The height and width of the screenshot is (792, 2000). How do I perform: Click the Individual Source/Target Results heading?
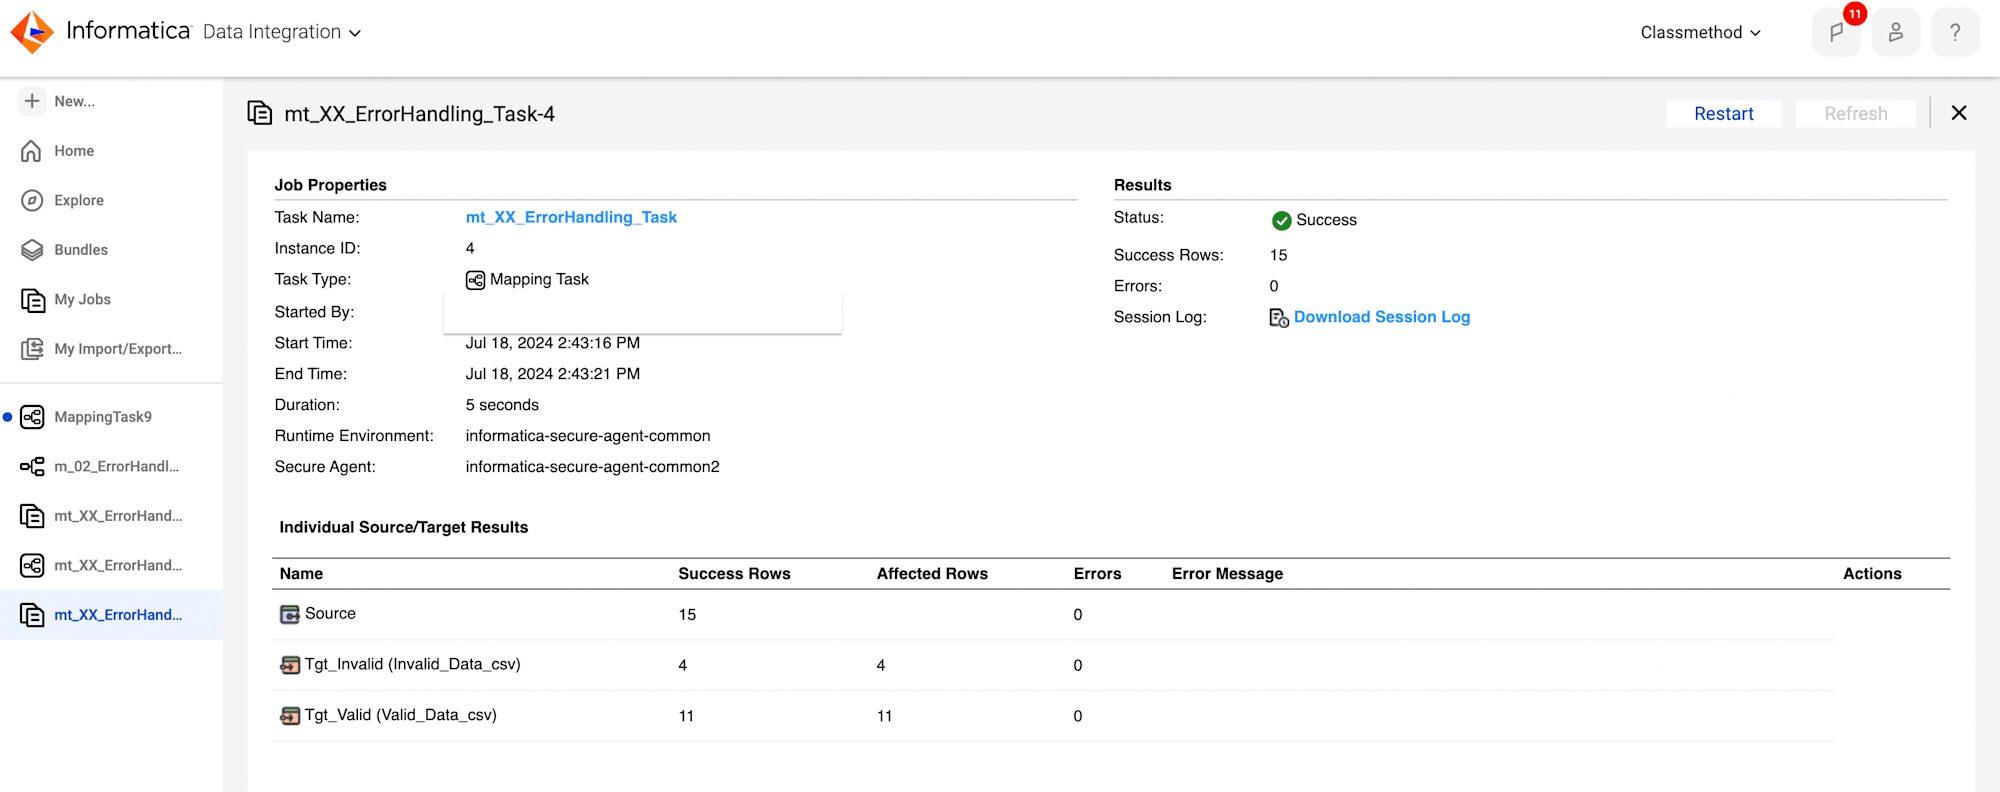pyautogui.click(x=403, y=527)
